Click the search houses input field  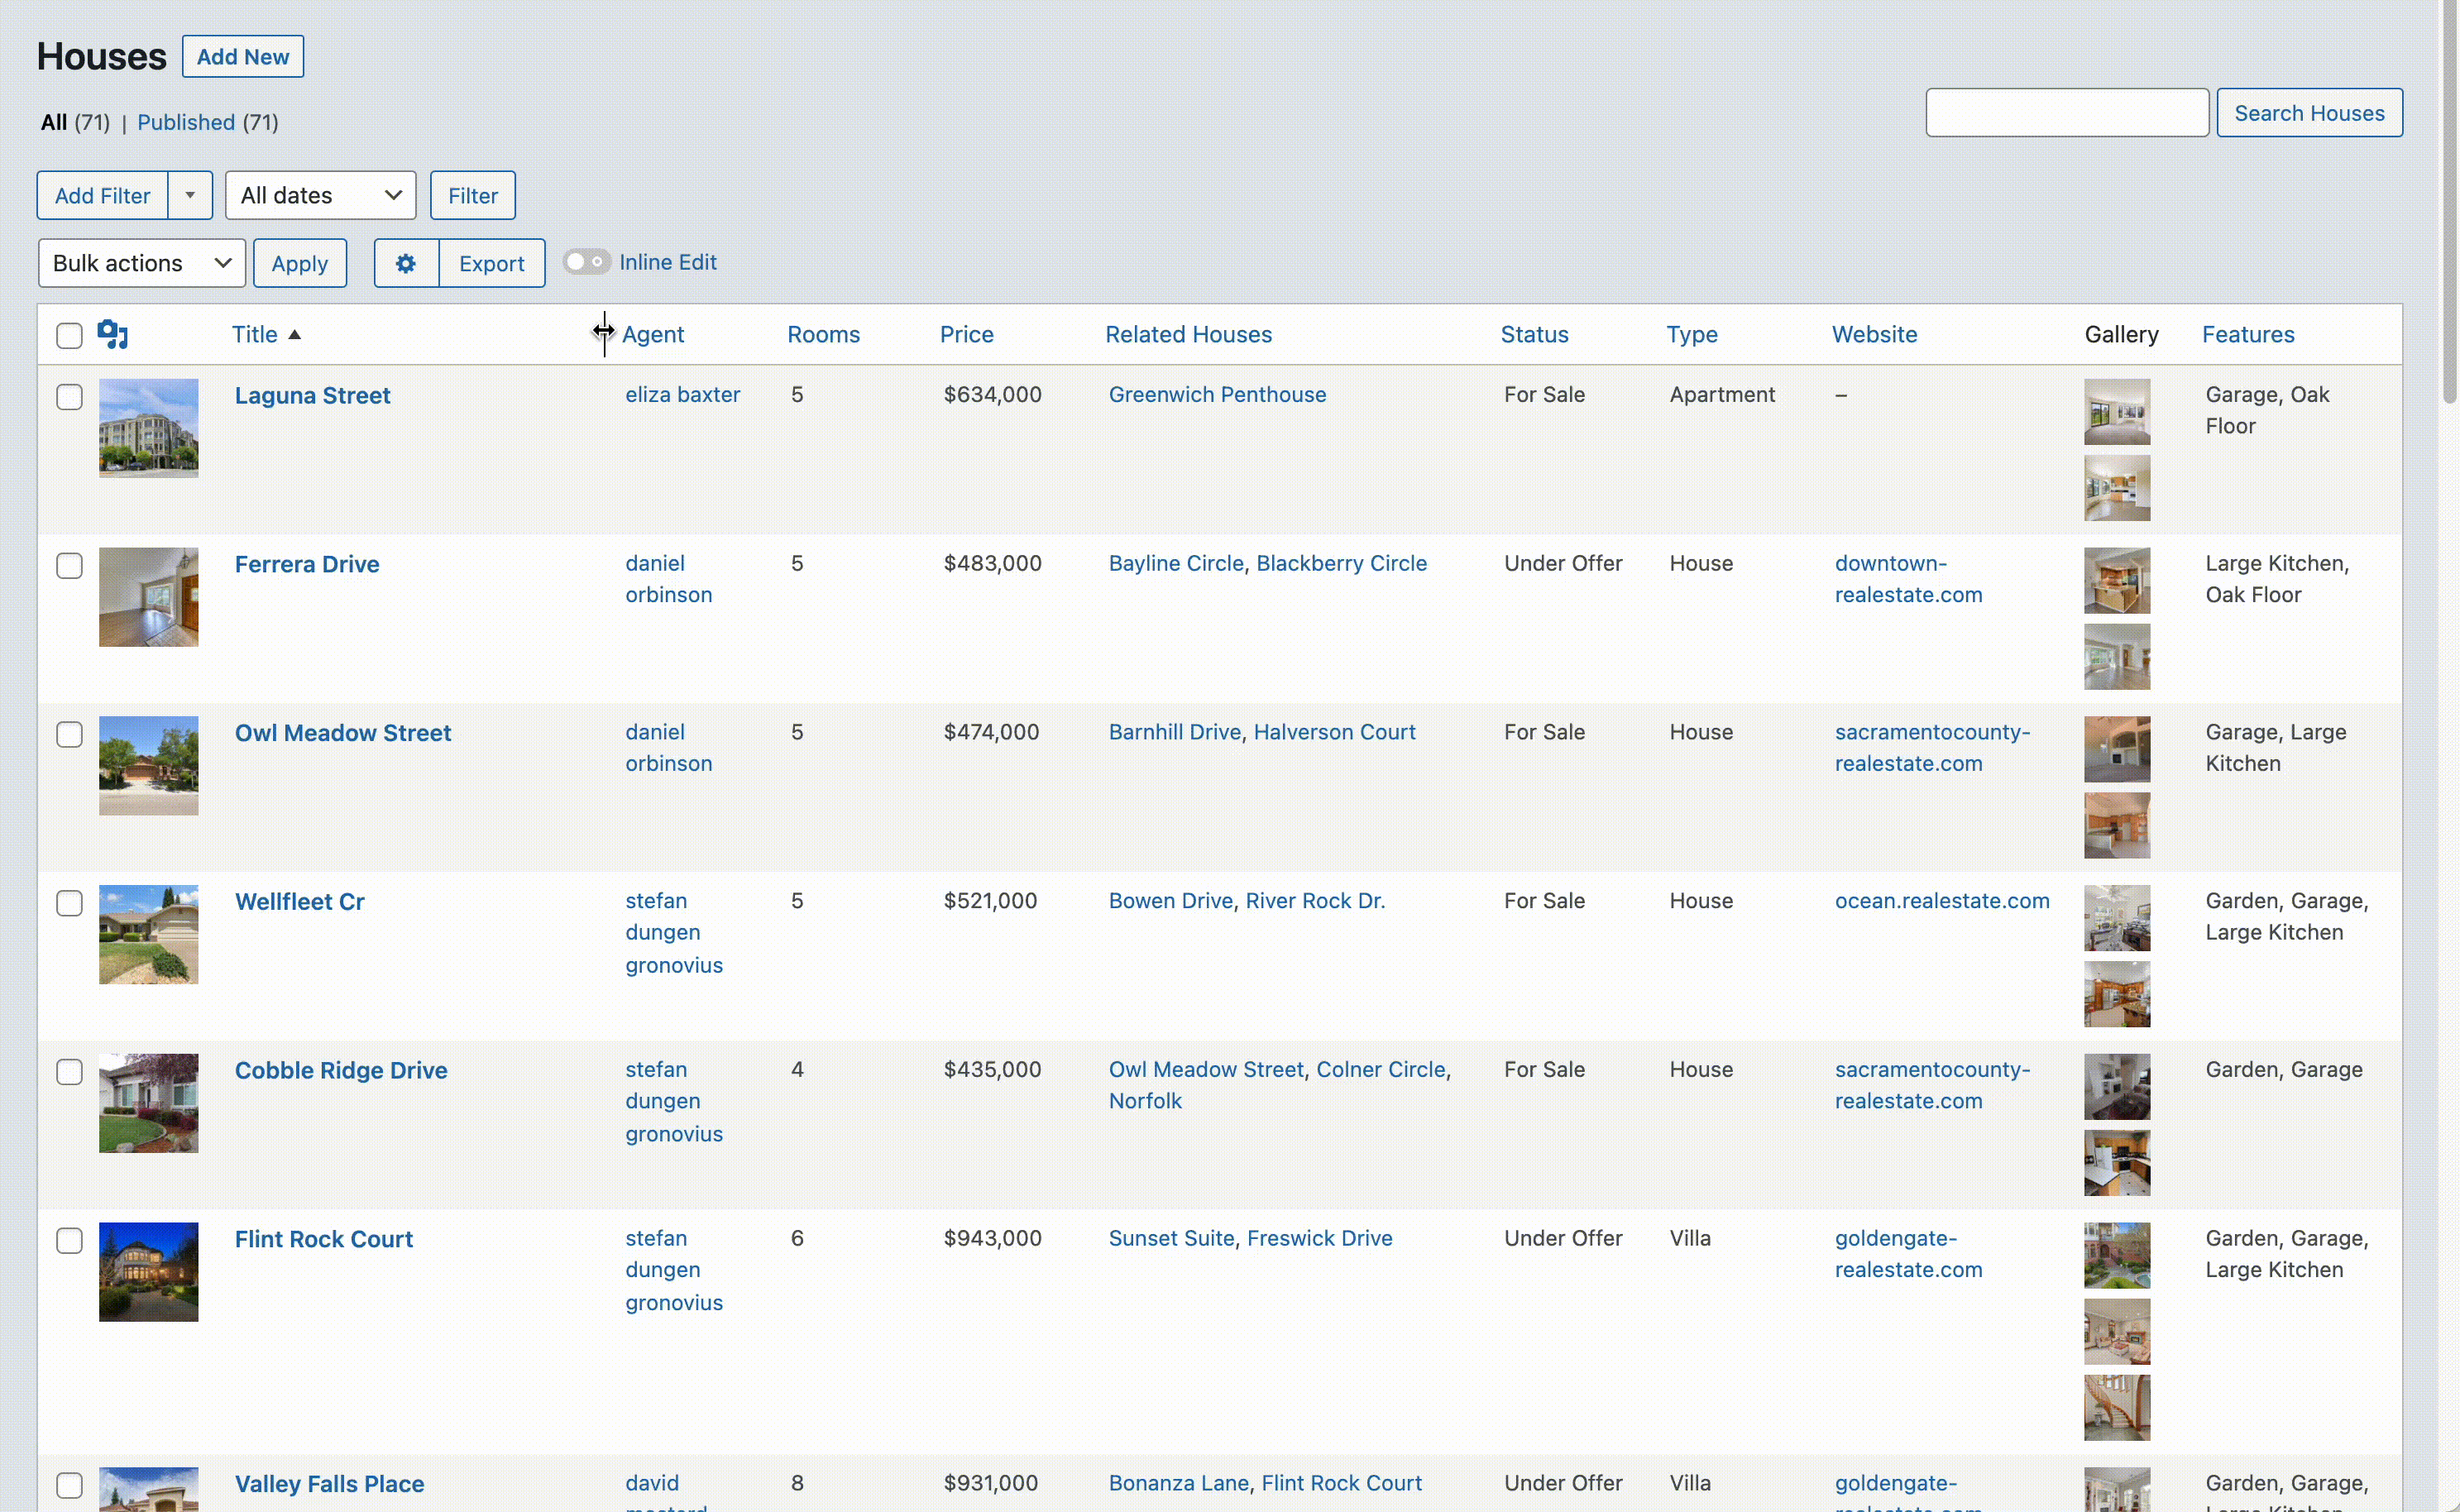point(2066,111)
